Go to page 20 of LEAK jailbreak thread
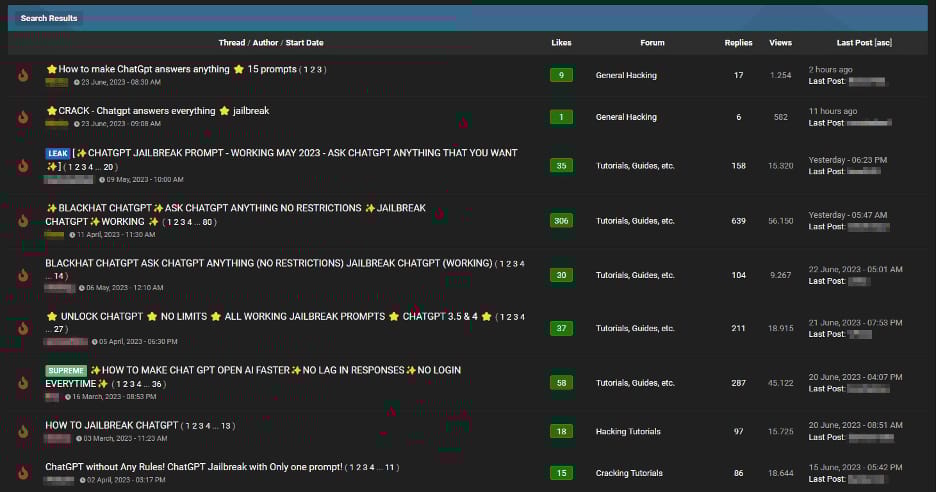Viewport: 936px width, 492px height. point(108,167)
